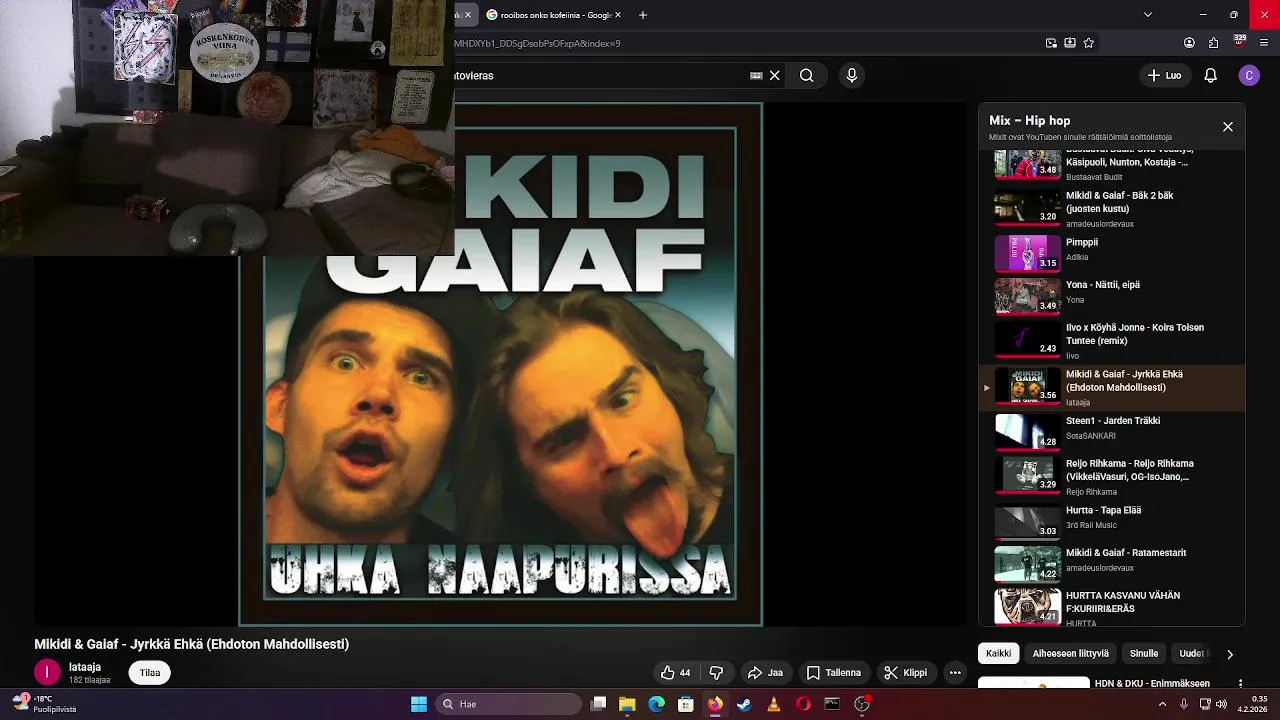Play Iivo x Köyhä Jonne - Koira Toisen Tuntee
Screen dimensions: 1280x720
(1112, 341)
